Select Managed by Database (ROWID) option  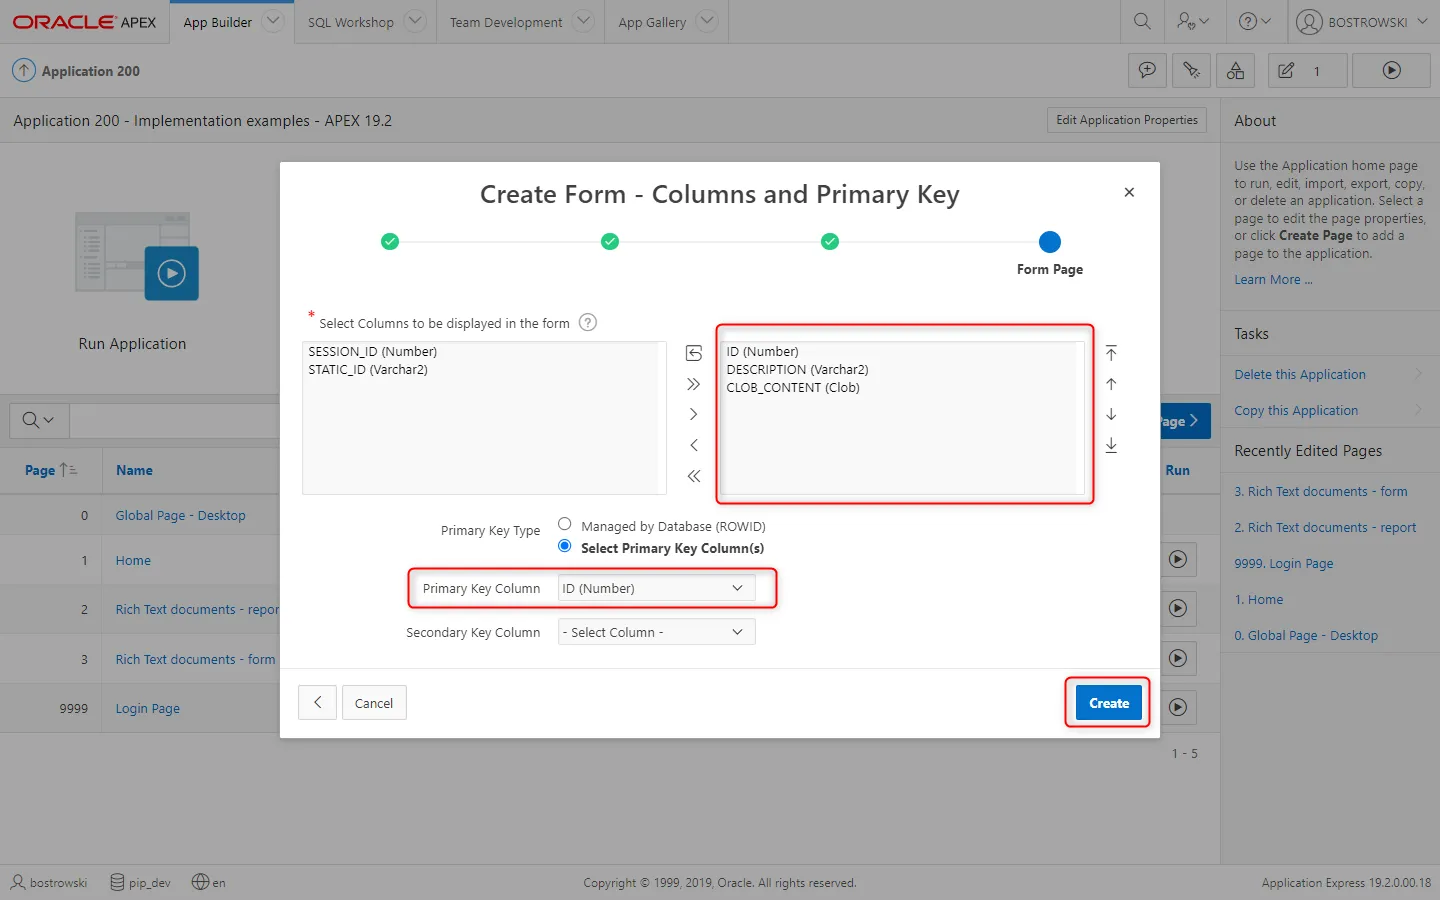pos(565,524)
